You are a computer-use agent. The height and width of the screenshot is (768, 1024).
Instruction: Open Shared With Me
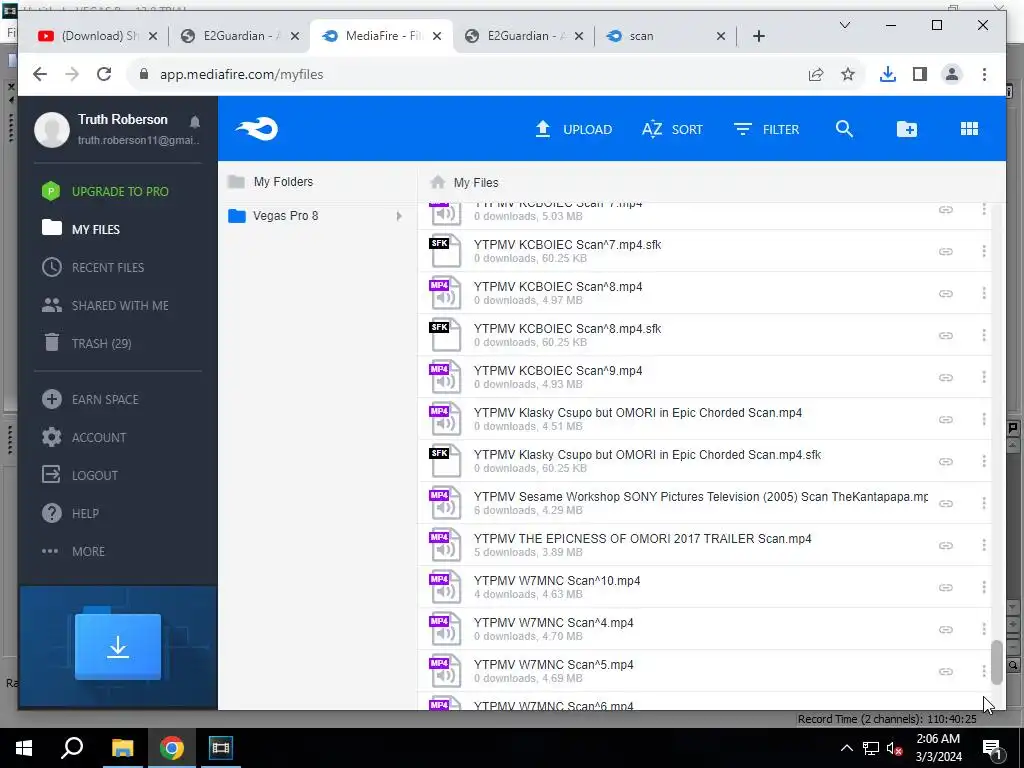tap(105, 305)
